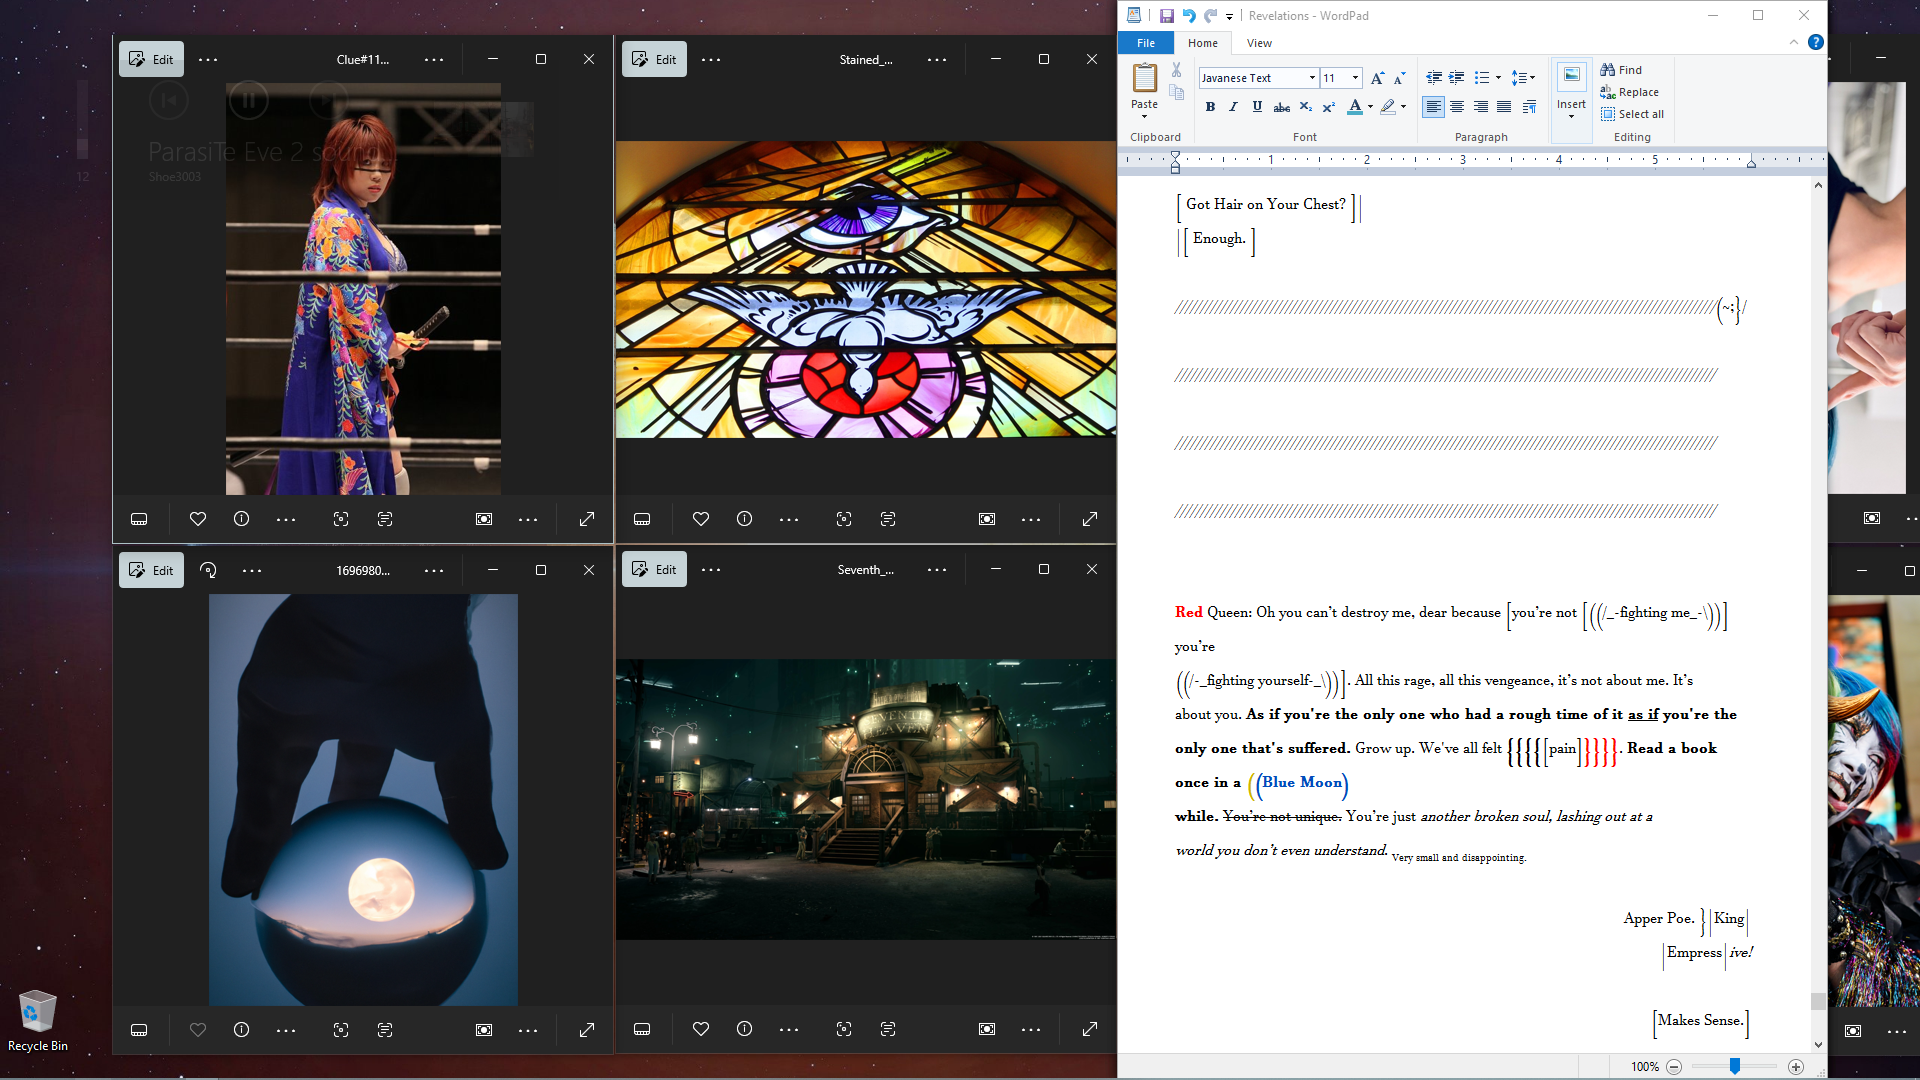Expand the Paste options arrow
This screenshot has height=1080, width=1920.
tap(1144, 116)
